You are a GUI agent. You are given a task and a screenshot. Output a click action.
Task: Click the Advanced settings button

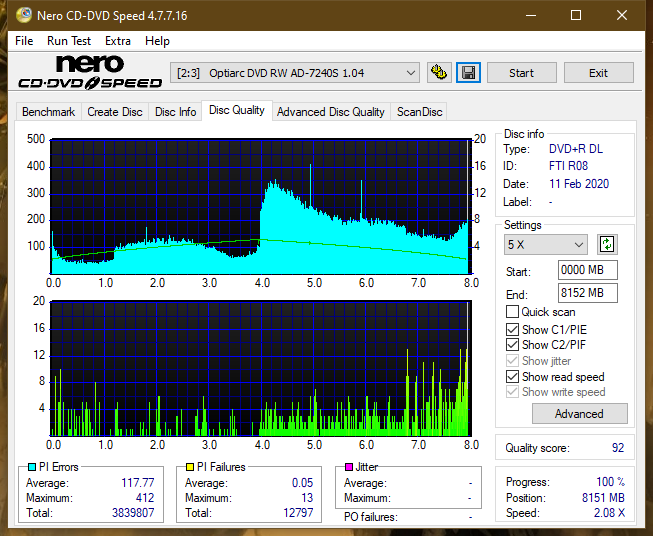(579, 414)
